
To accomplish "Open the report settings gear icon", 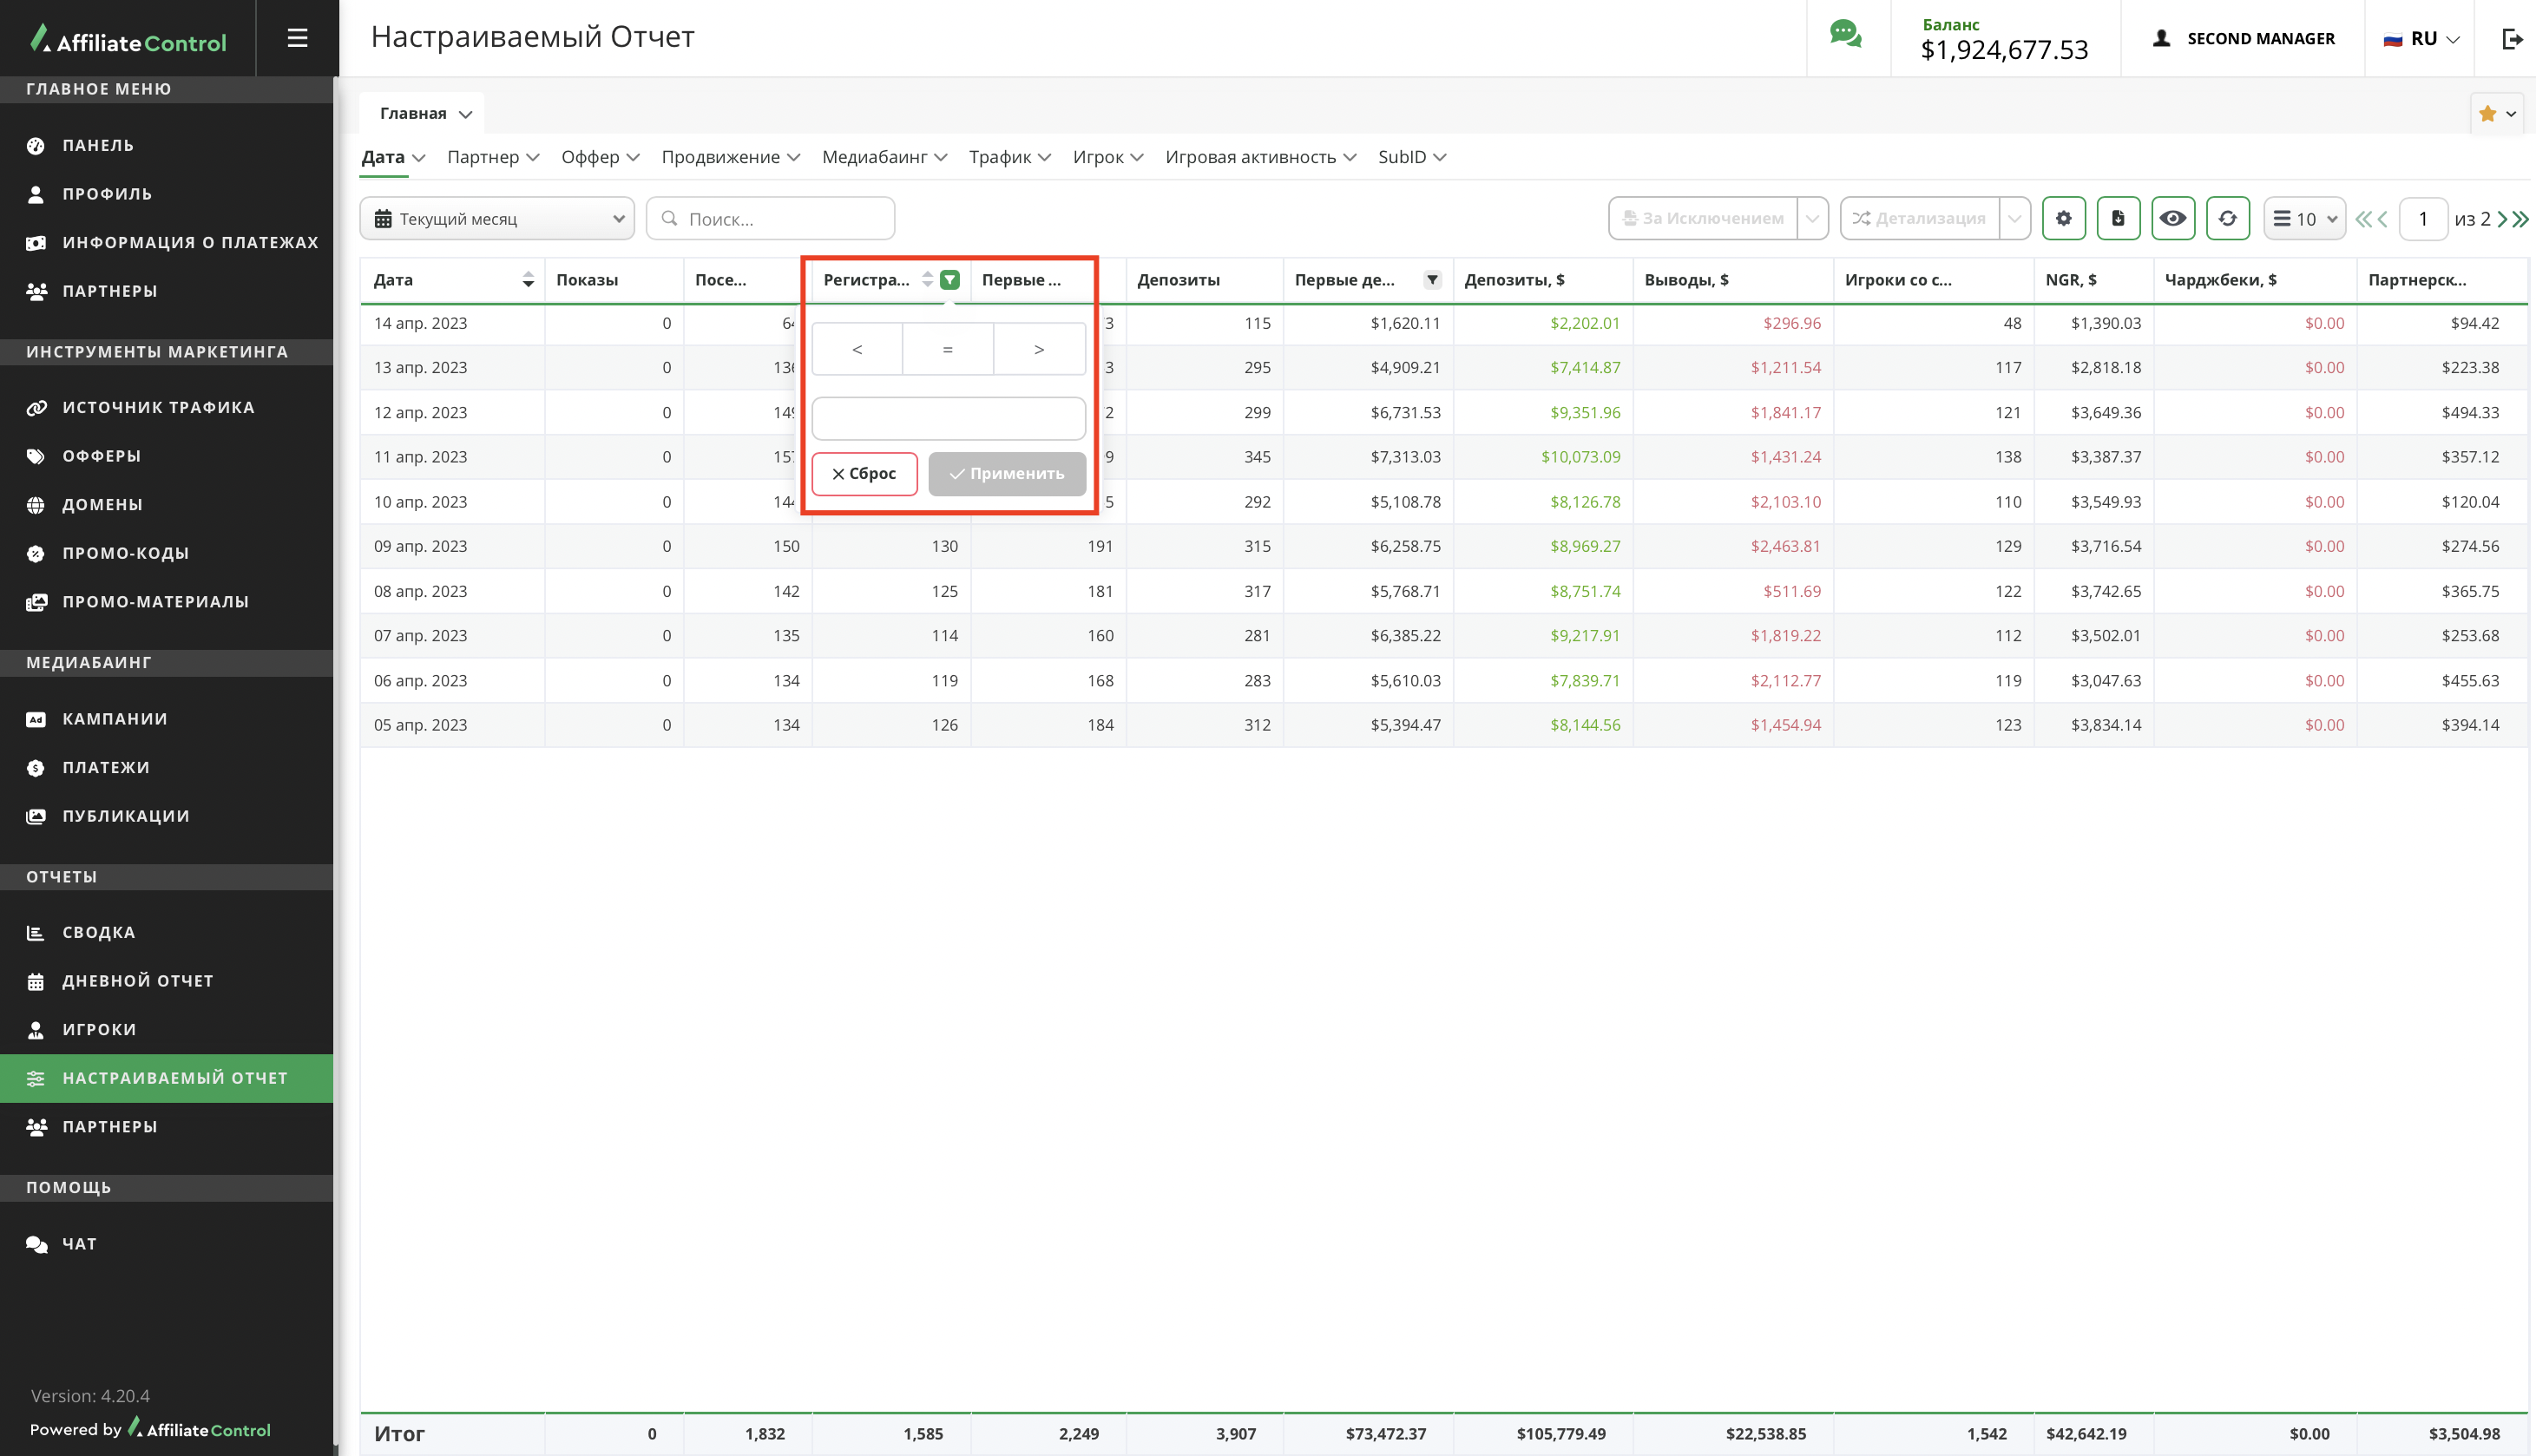I will pos(2063,218).
